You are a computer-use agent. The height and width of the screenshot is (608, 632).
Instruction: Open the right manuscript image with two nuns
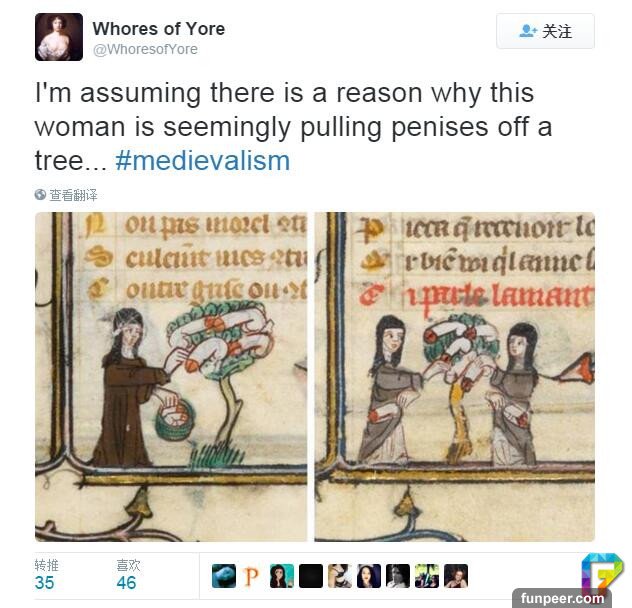[455, 377]
